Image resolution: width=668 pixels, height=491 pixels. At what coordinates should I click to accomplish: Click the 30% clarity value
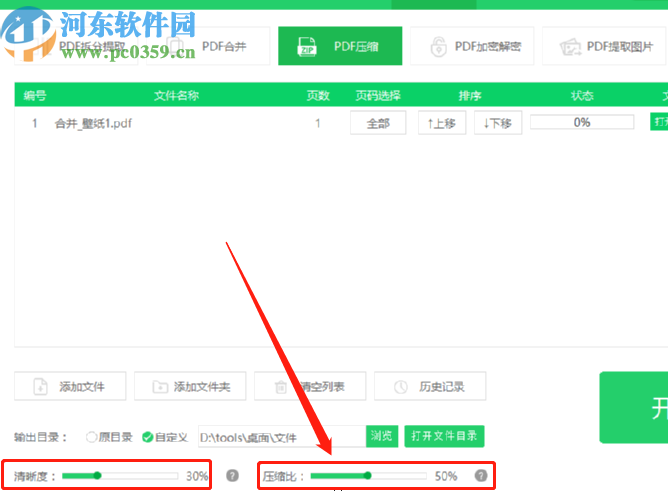(x=197, y=476)
